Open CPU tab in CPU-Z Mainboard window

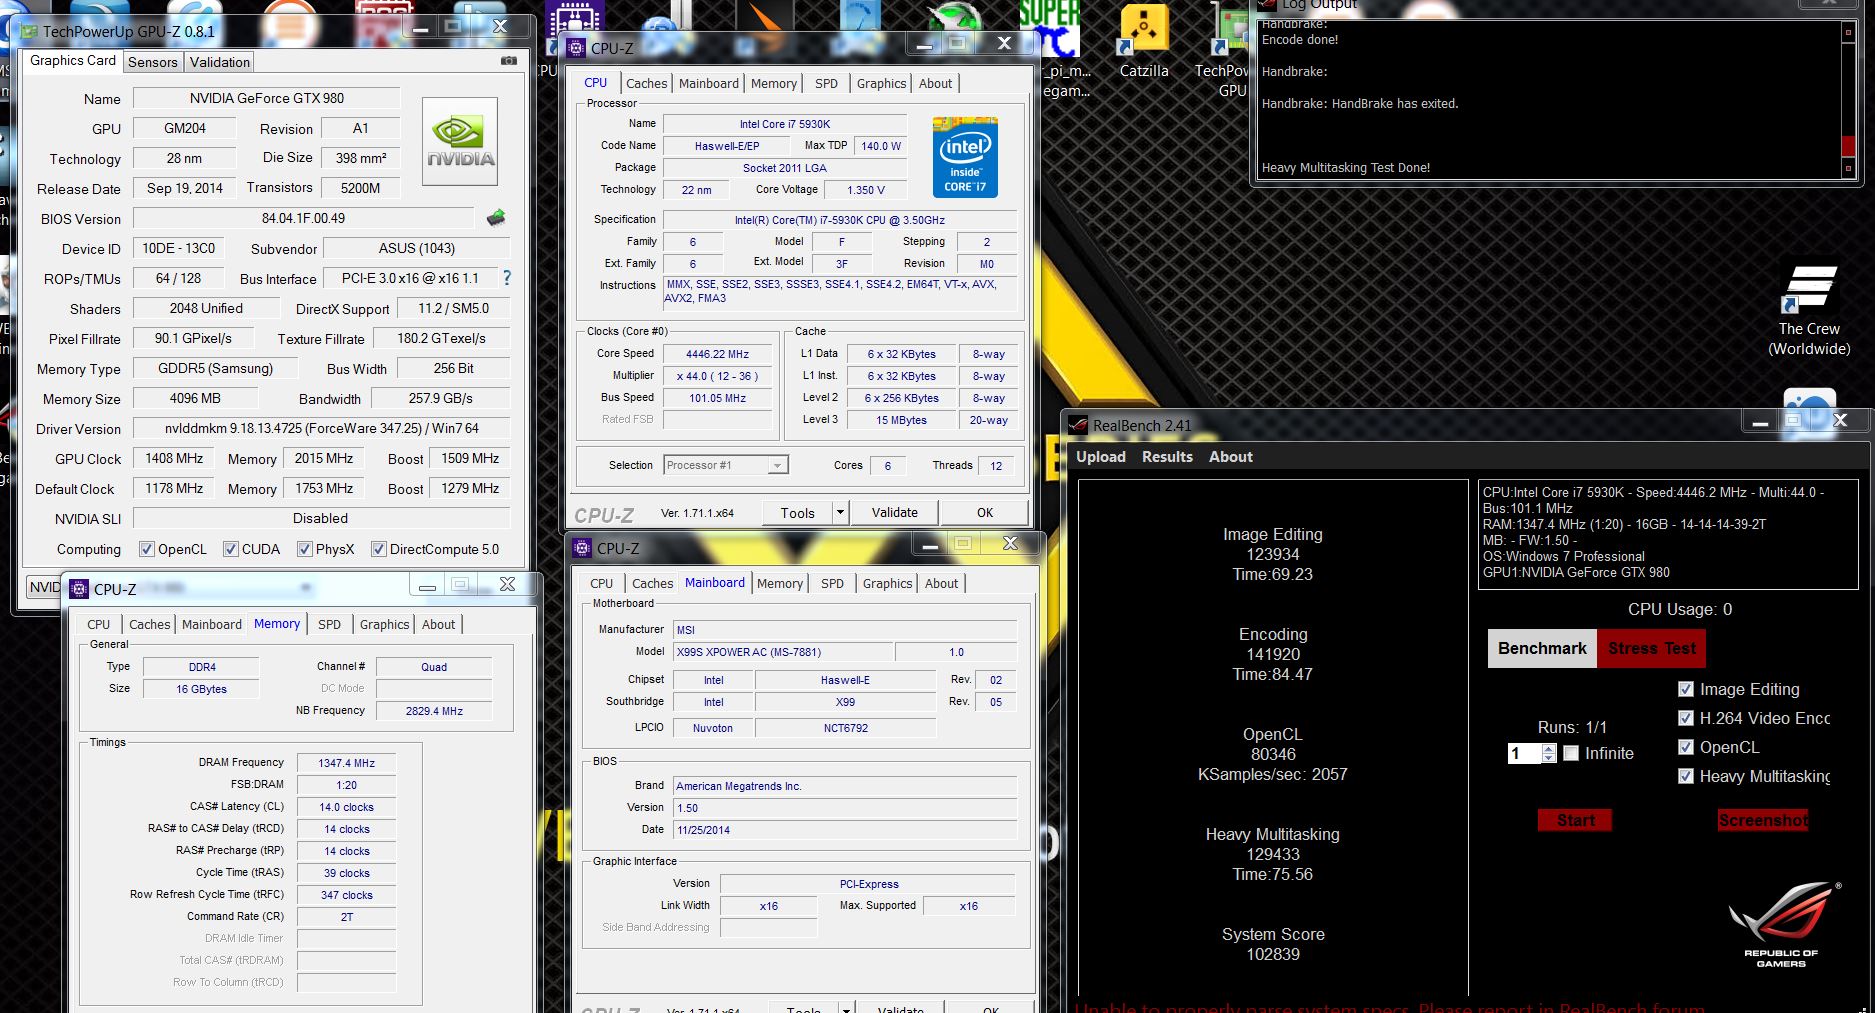click(601, 584)
